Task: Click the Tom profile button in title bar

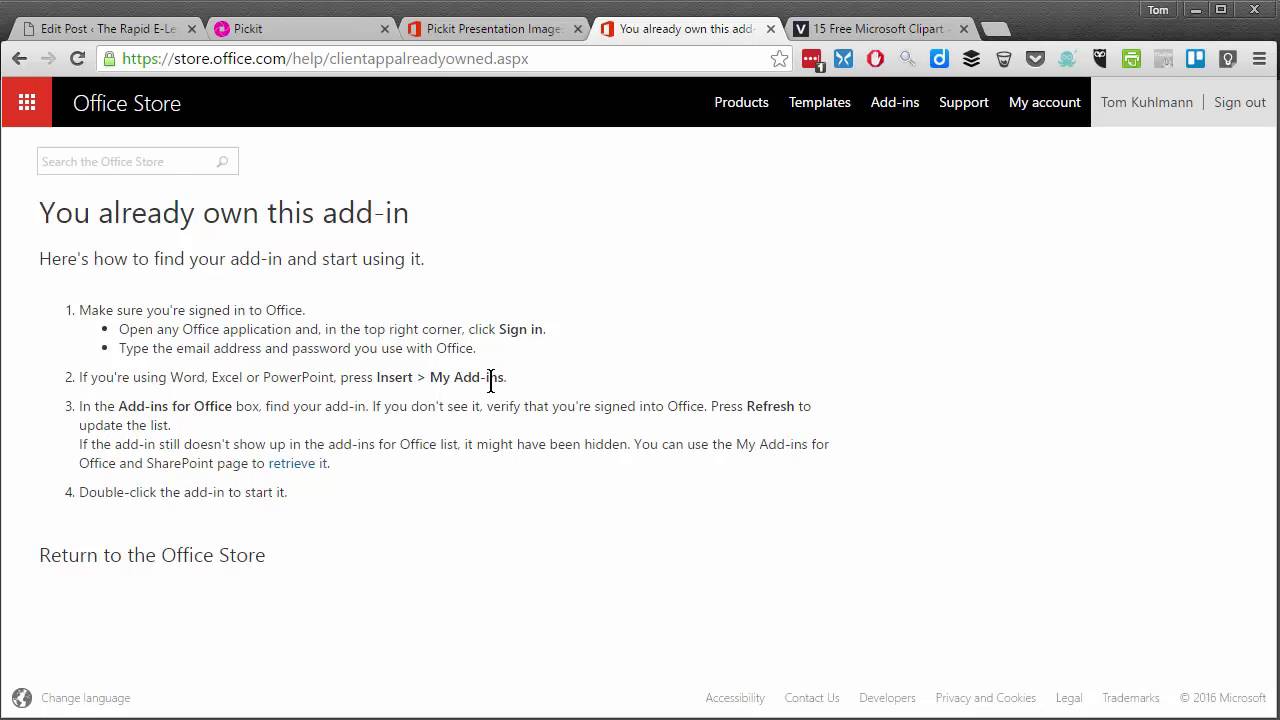Action: pos(1158,10)
